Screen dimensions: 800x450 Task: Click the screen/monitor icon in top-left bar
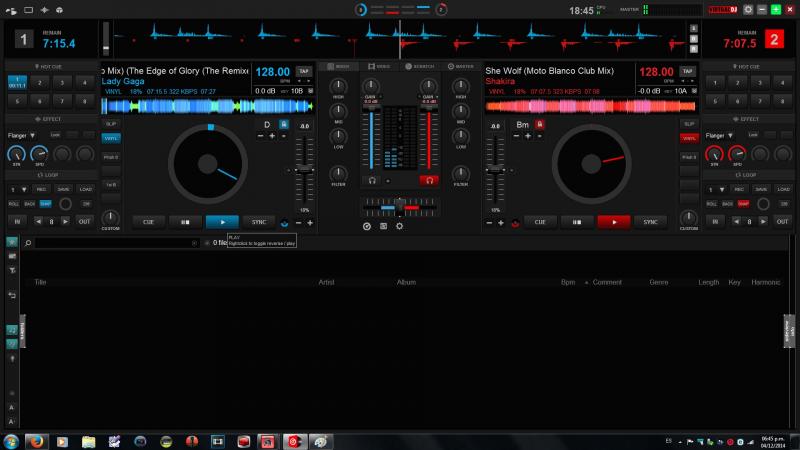click(29, 10)
